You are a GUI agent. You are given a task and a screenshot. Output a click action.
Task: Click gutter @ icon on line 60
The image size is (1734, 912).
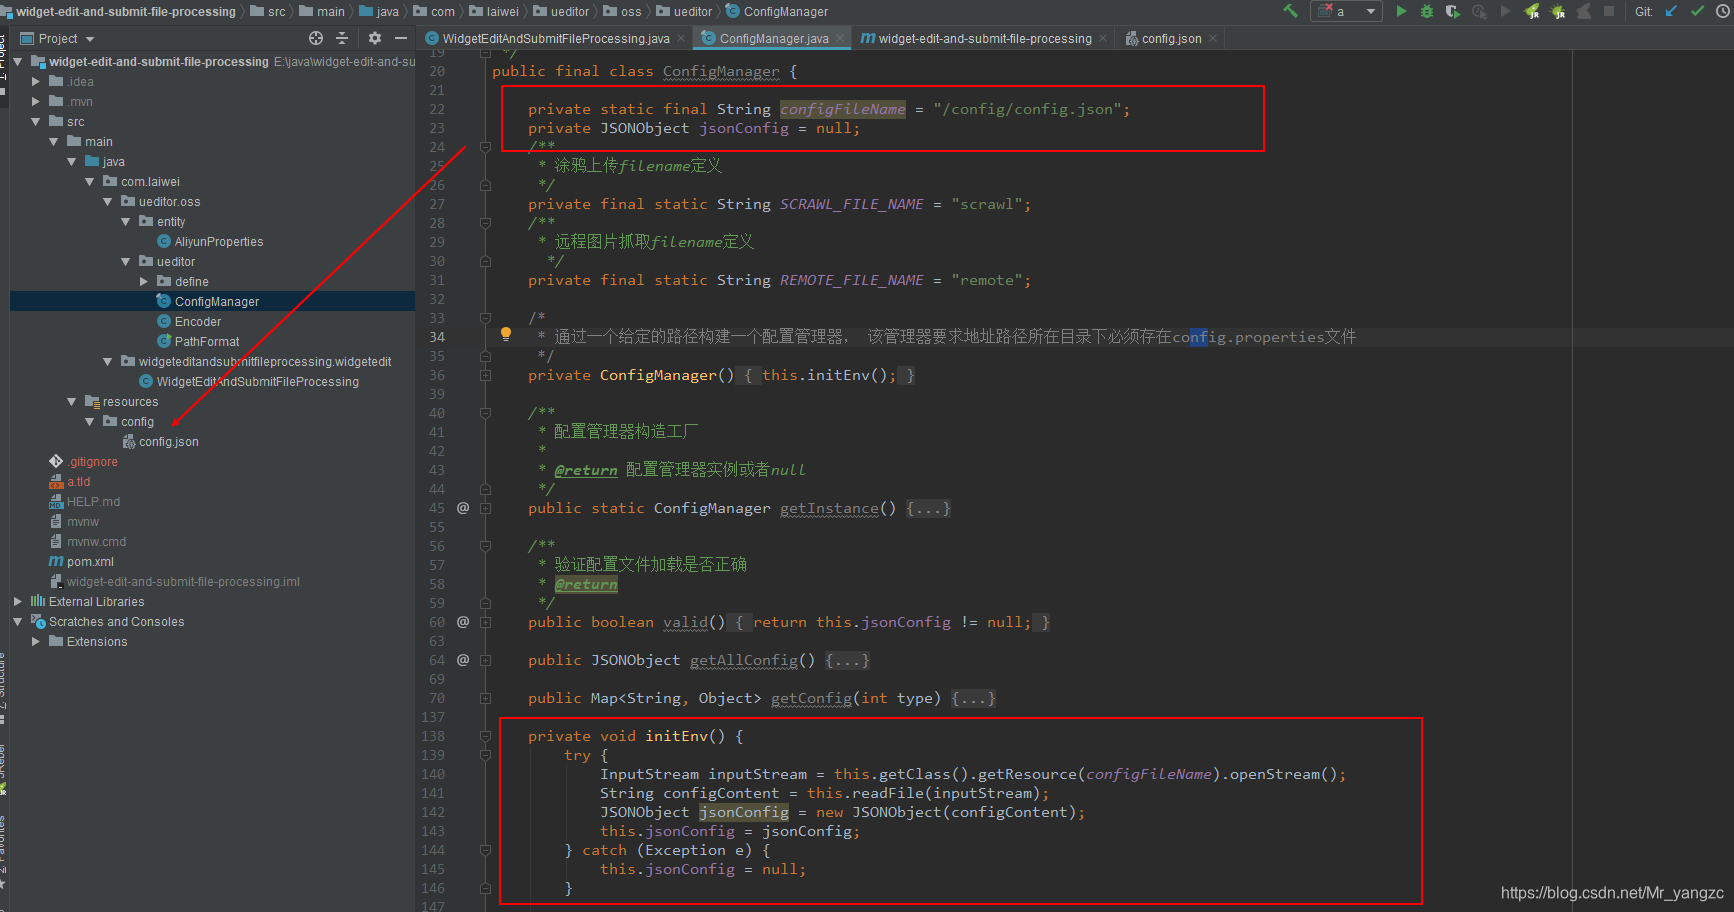[463, 622]
